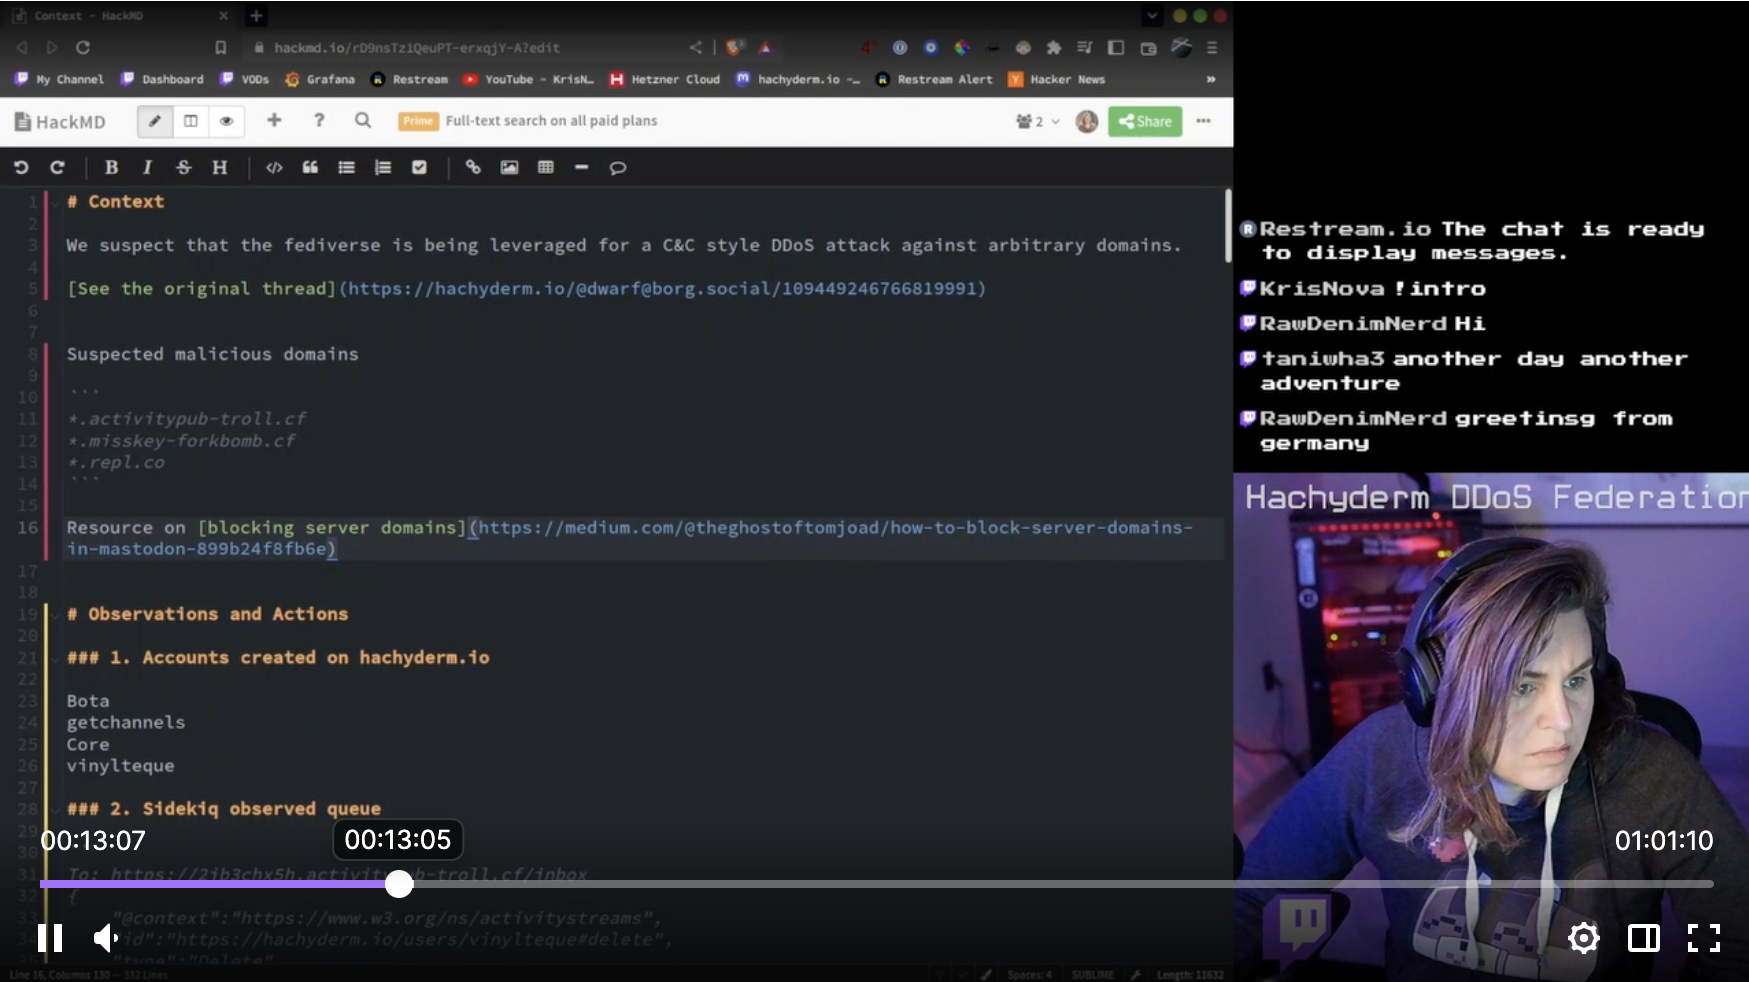Viewport: 1749px width, 982px height.
Task: Insert a code block
Action: [x=274, y=168]
